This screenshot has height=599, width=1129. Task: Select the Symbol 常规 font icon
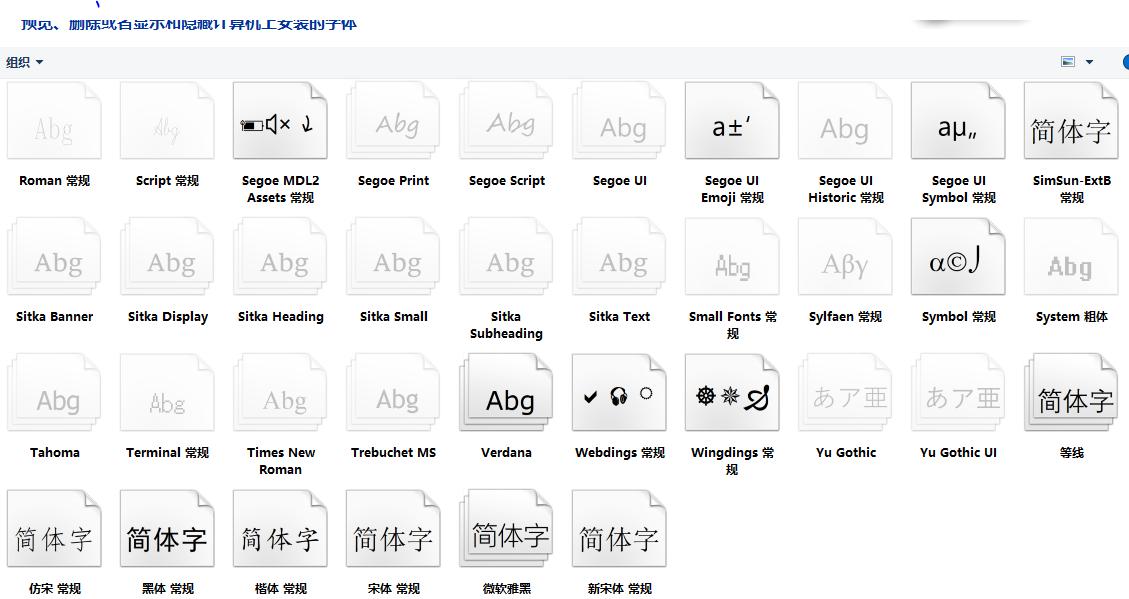click(x=958, y=257)
